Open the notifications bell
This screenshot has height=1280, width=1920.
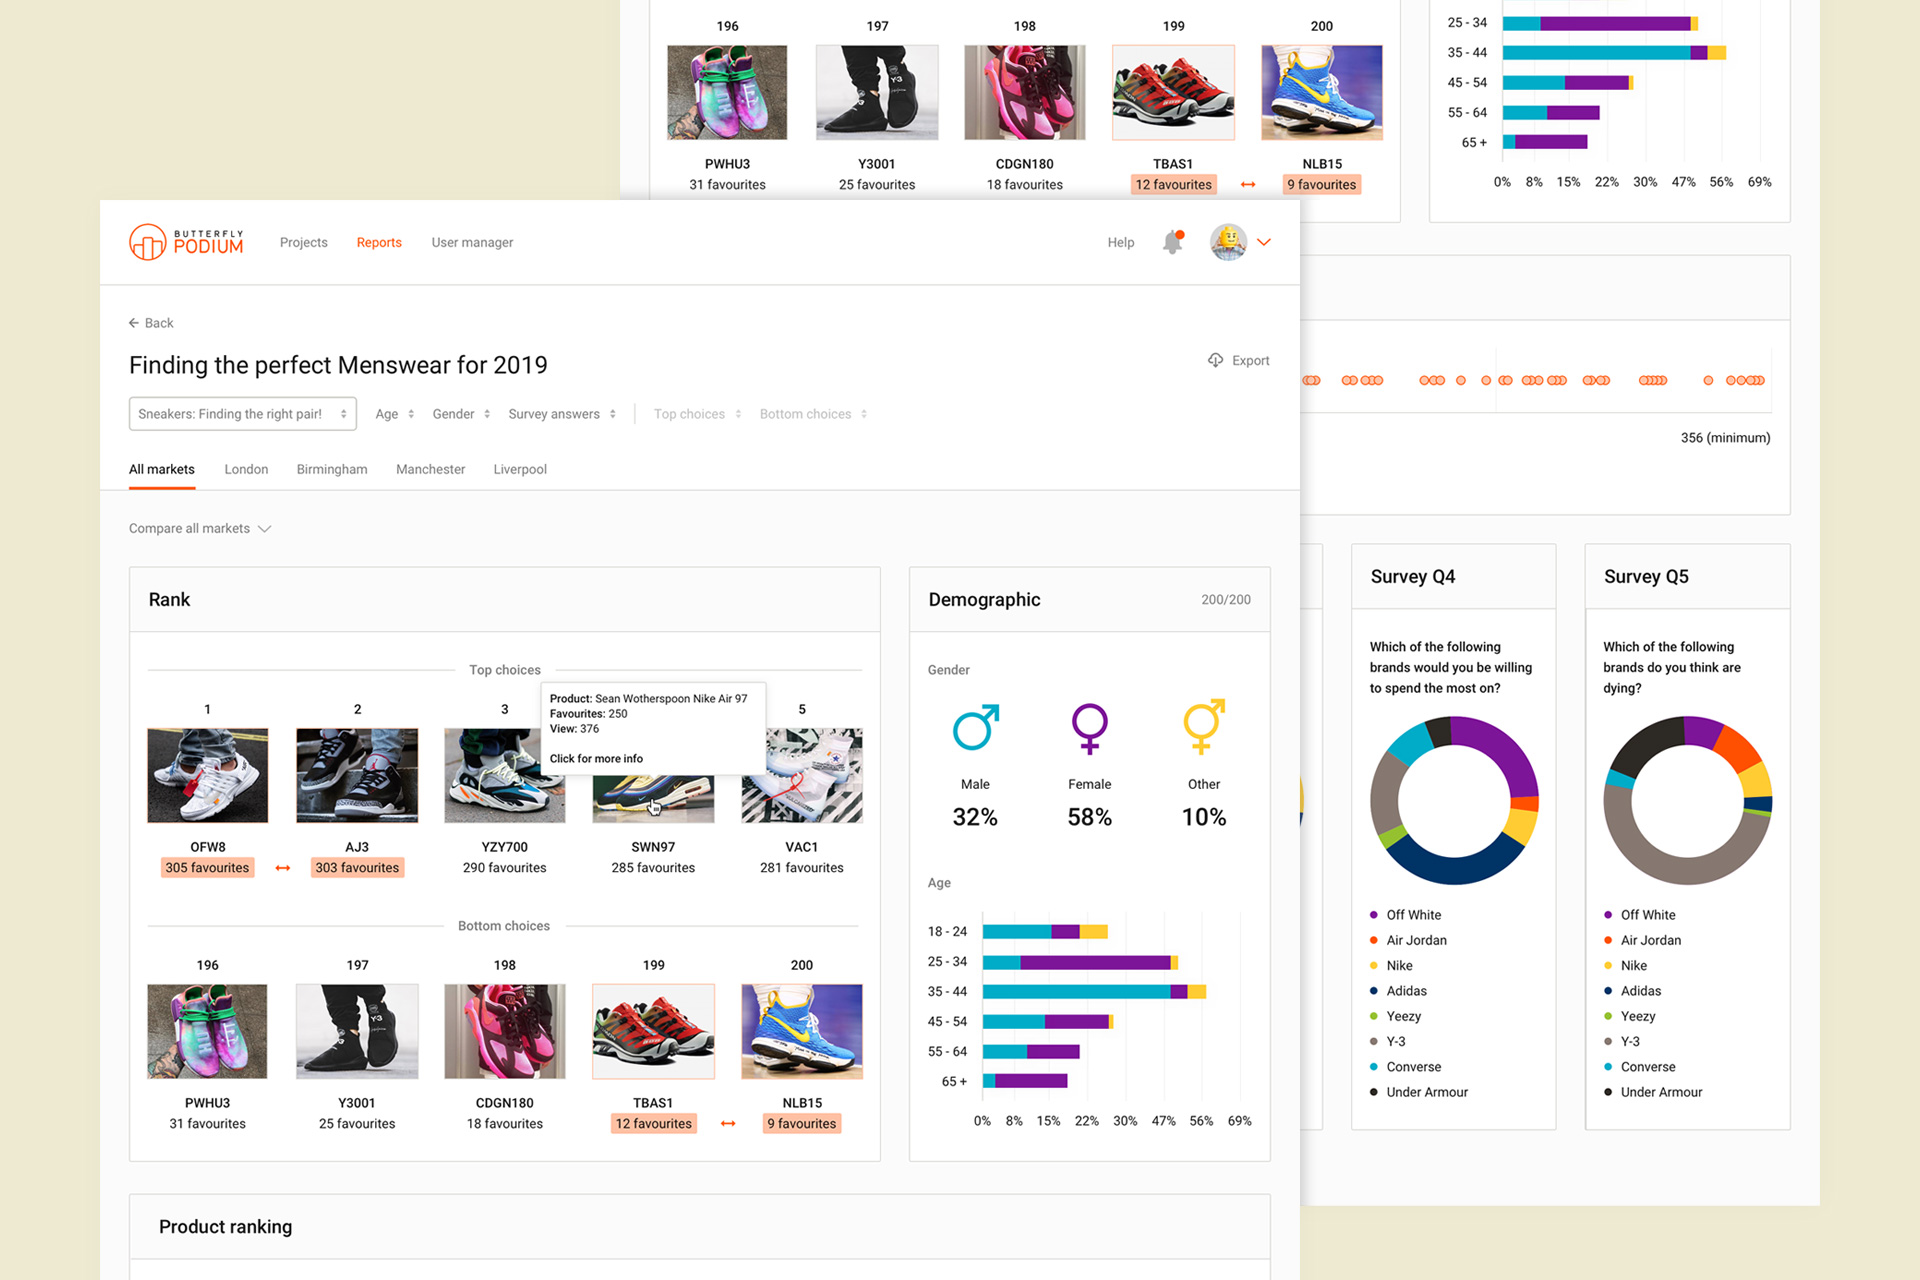click(x=1173, y=242)
